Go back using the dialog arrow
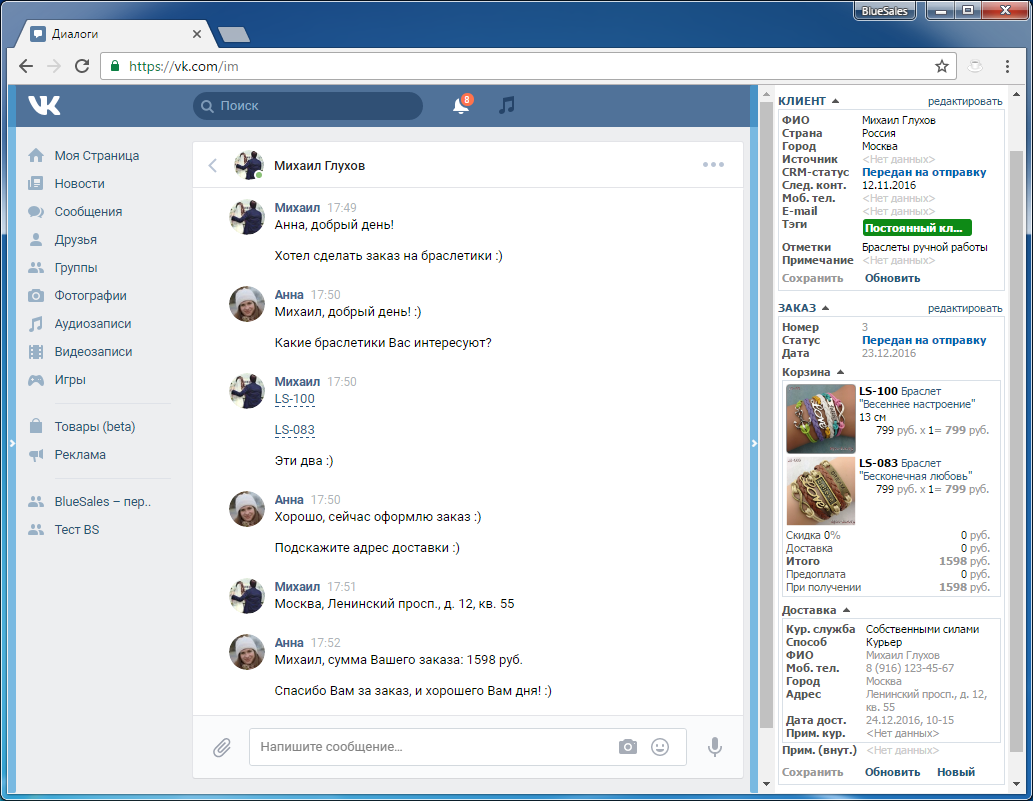Image resolution: width=1033 pixels, height=801 pixels. pyautogui.click(x=212, y=166)
